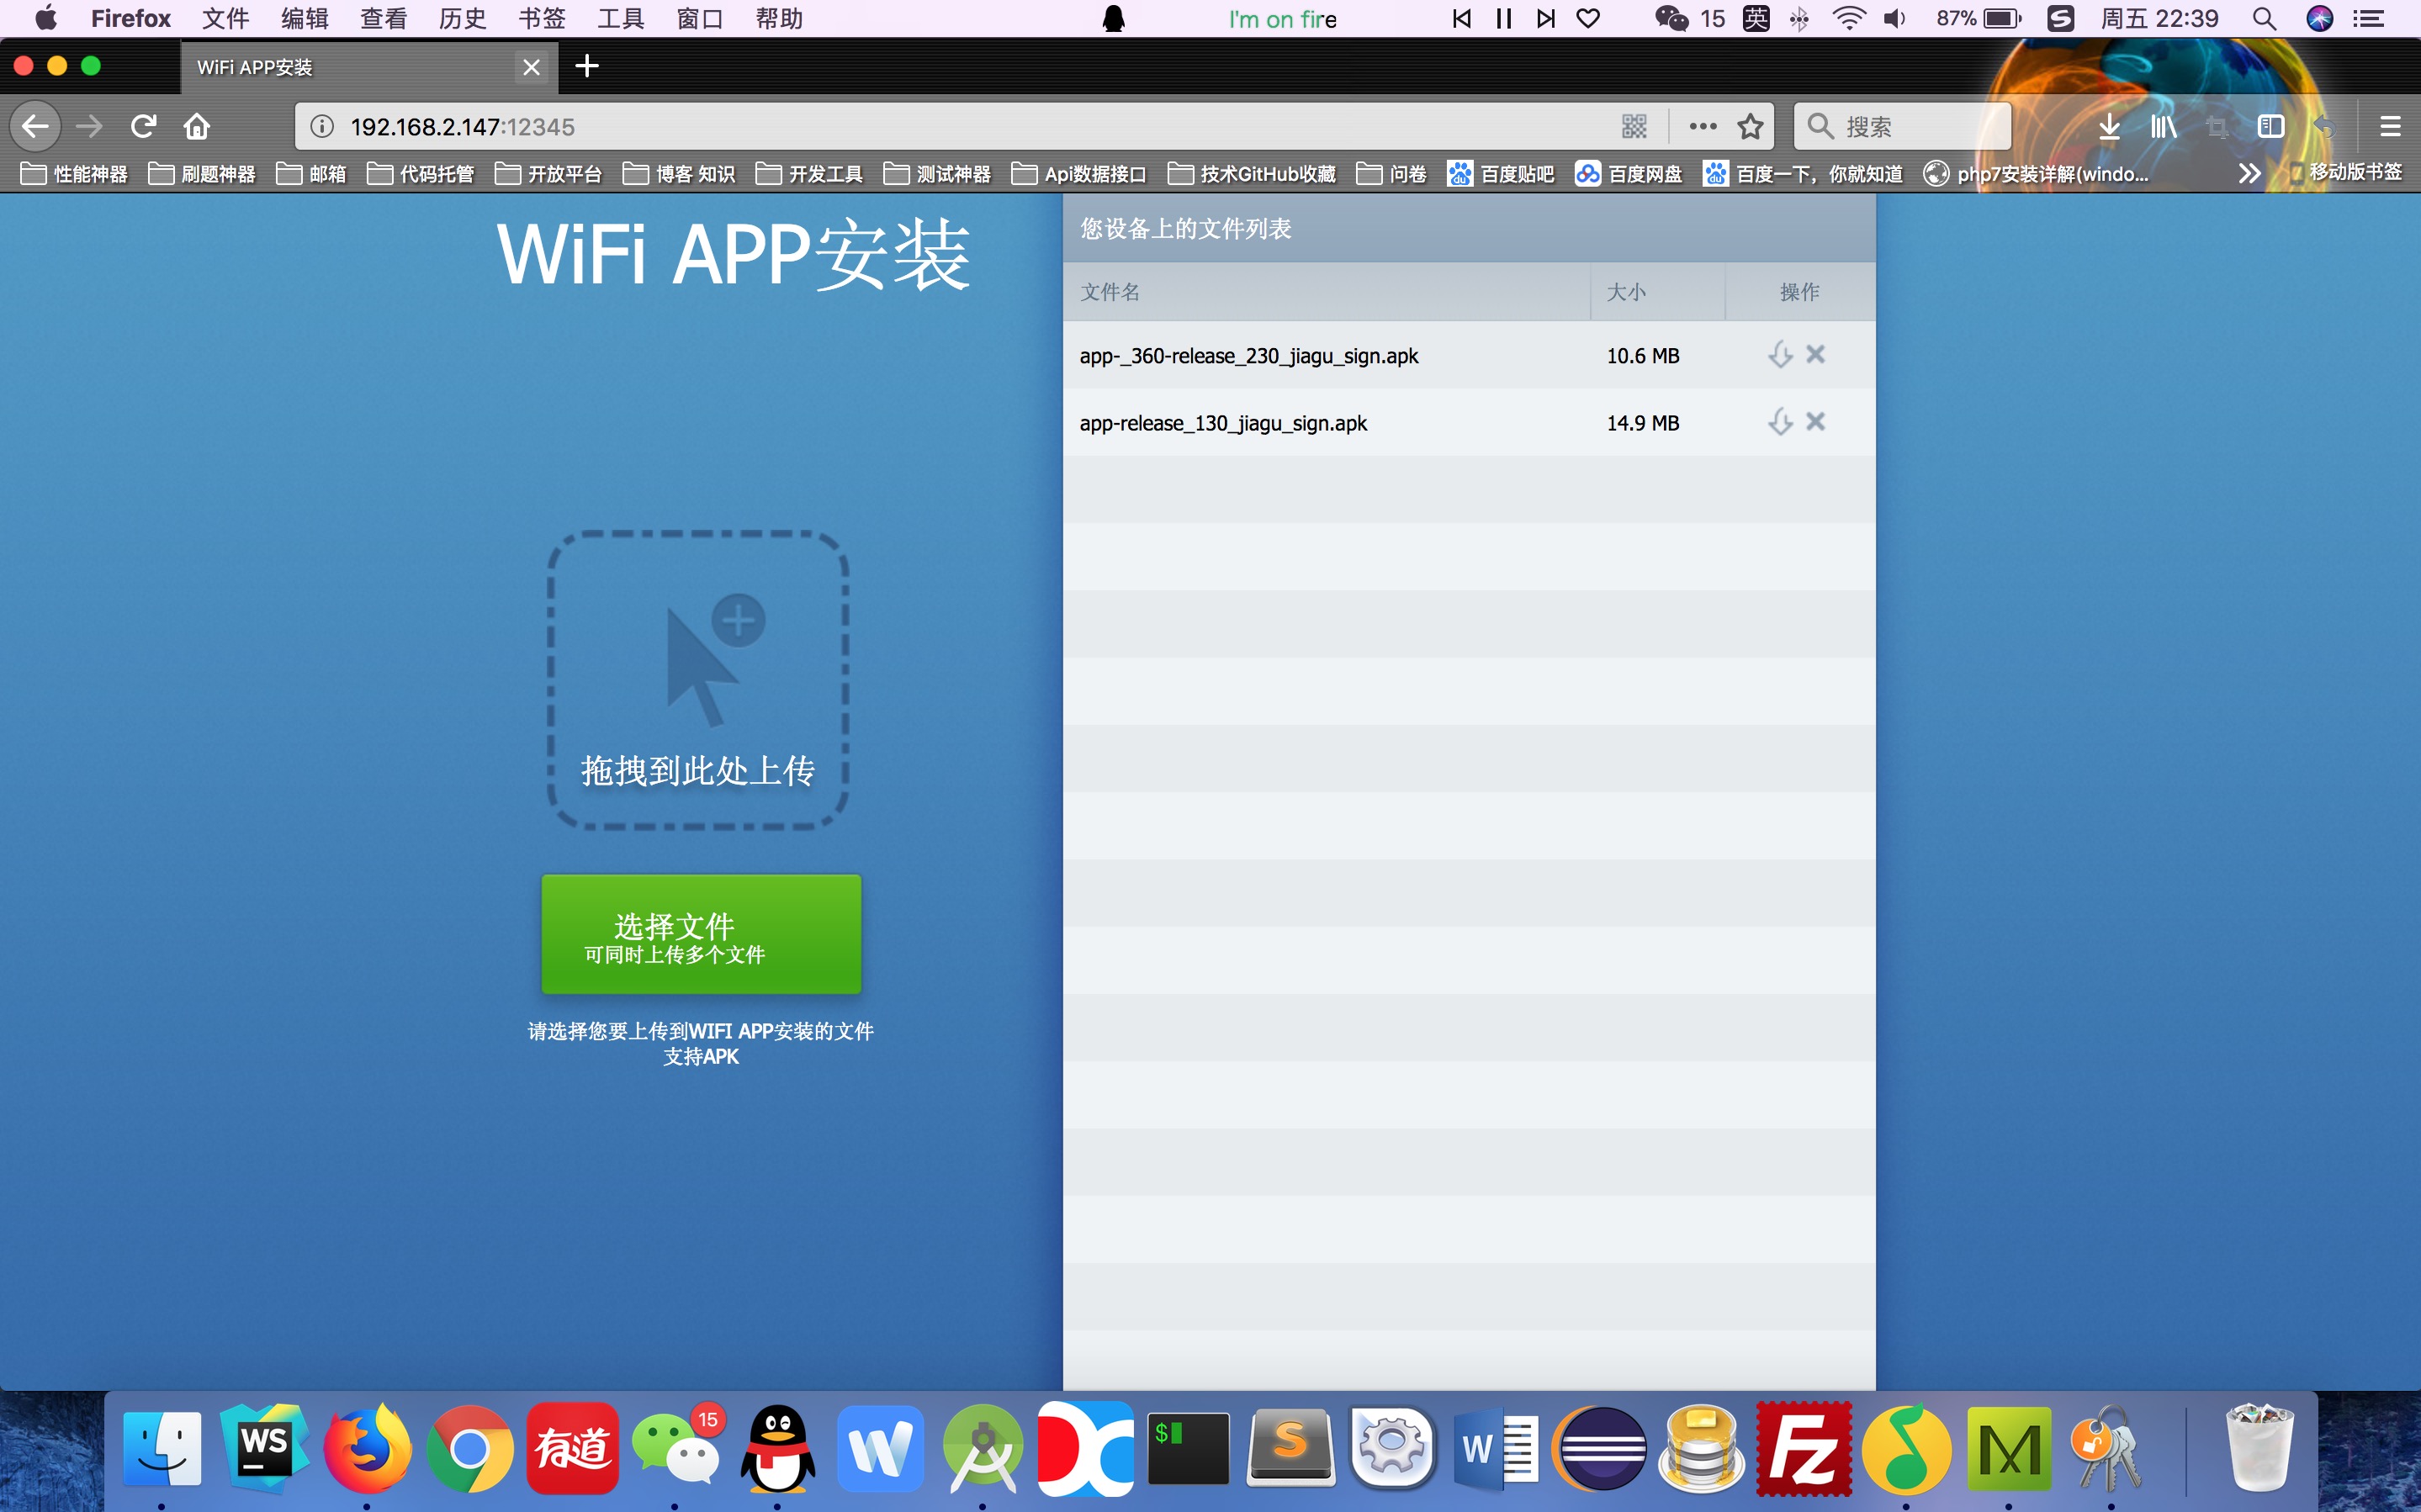Viewport: 2421px width, 1512px height.
Task: Download app-_360-release_230_jiagu_sign.apk file
Action: tap(1780, 355)
